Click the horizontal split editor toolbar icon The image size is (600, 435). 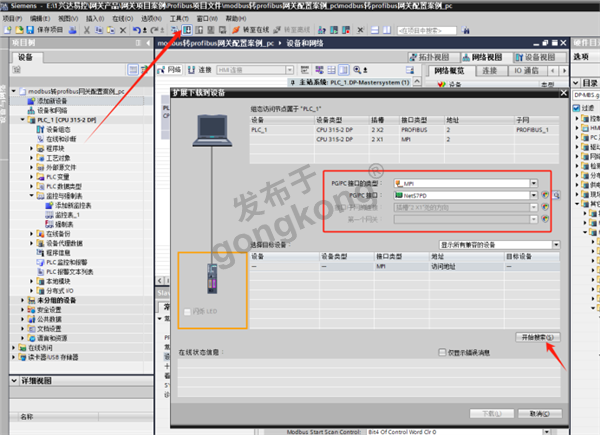(375, 30)
